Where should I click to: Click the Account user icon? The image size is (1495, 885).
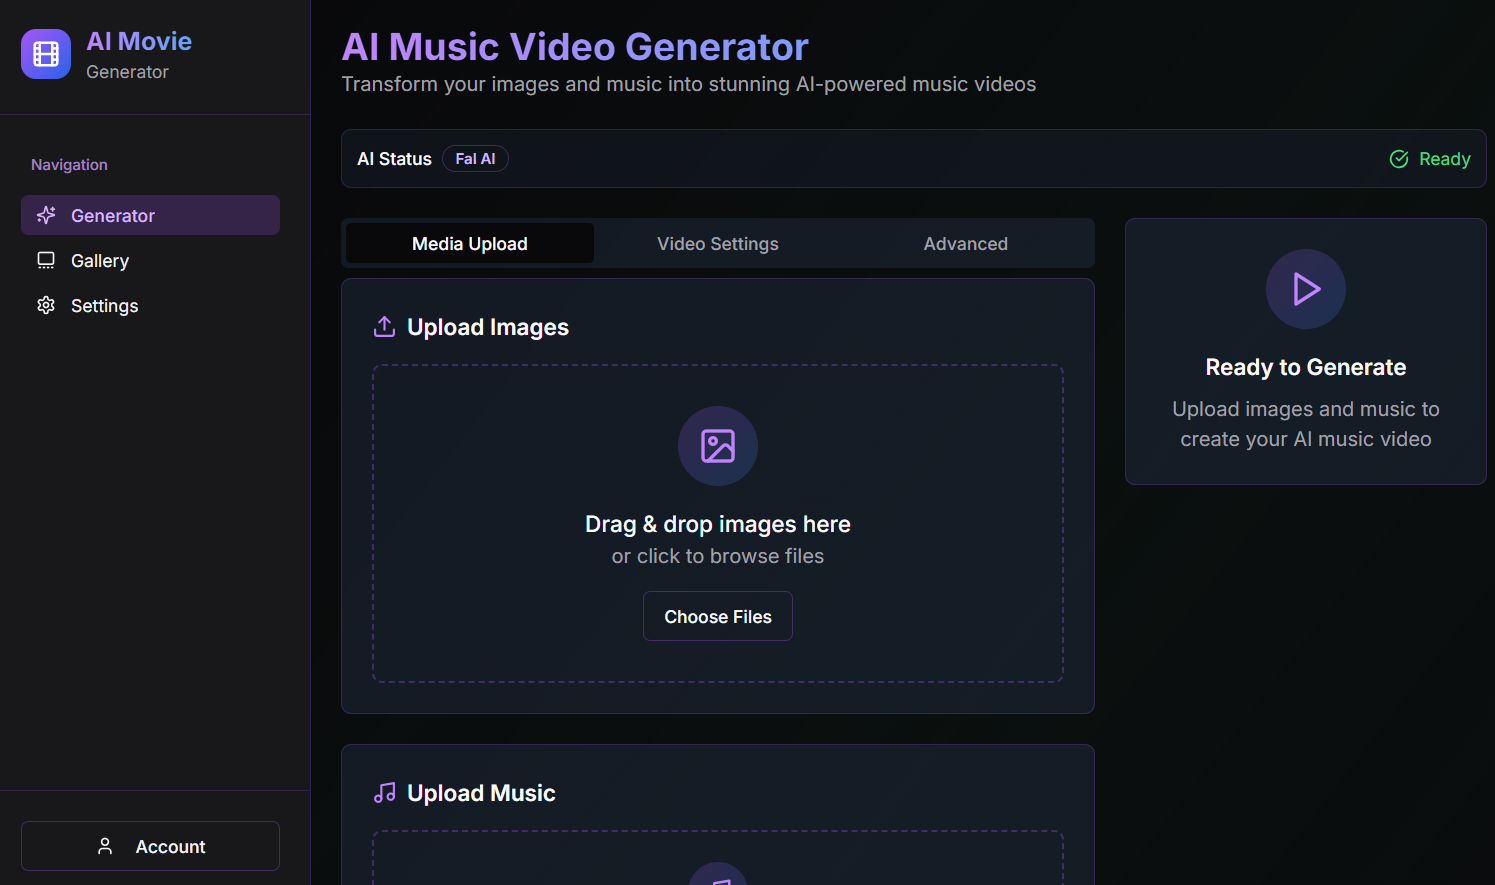point(105,847)
